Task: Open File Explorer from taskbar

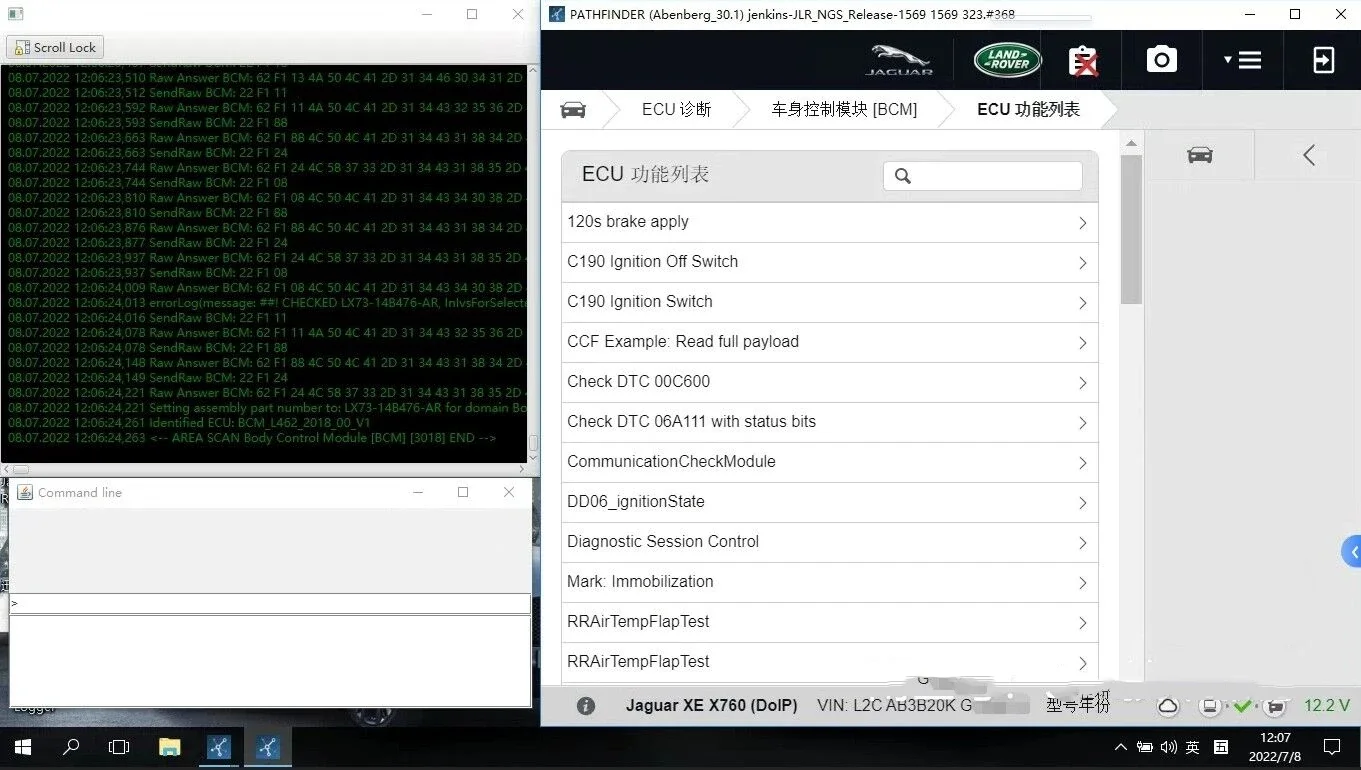Action: point(169,747)
